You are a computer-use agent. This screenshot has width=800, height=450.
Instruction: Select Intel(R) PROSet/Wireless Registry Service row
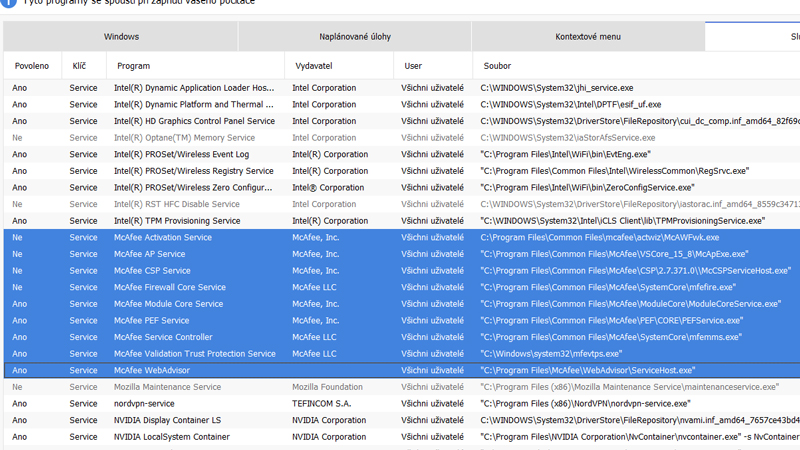click(x=402, y=171)
